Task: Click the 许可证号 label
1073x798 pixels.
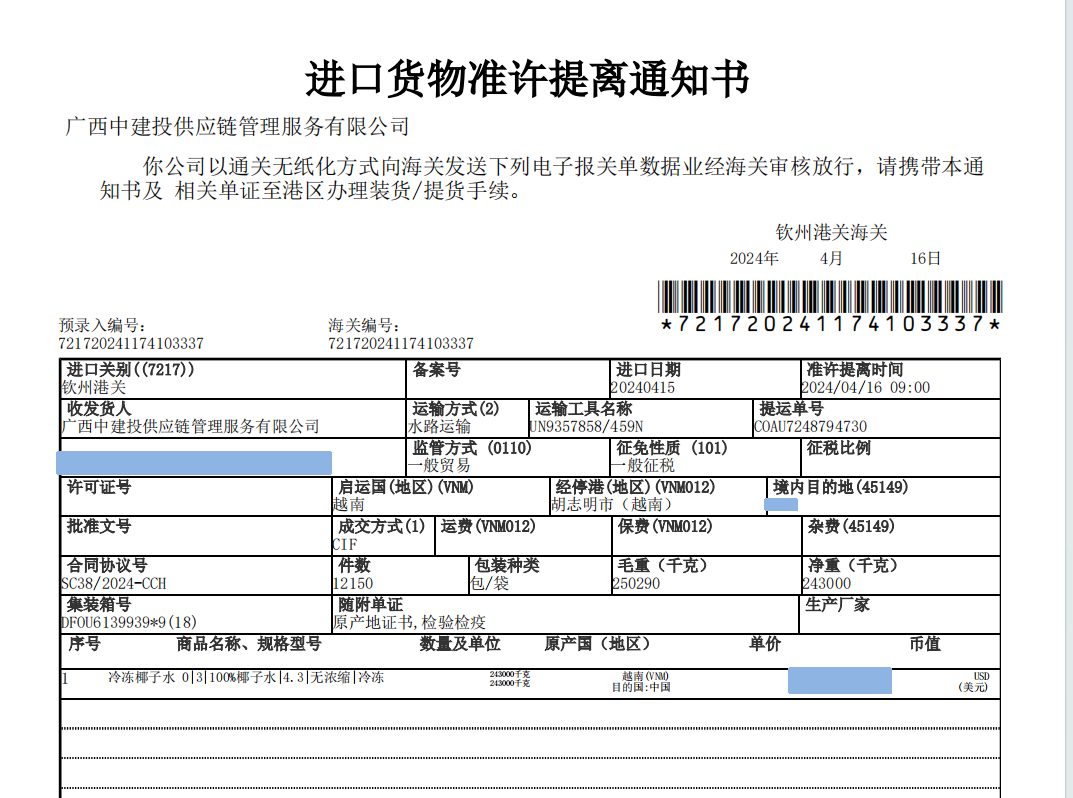Action: [x=99, y=487]
